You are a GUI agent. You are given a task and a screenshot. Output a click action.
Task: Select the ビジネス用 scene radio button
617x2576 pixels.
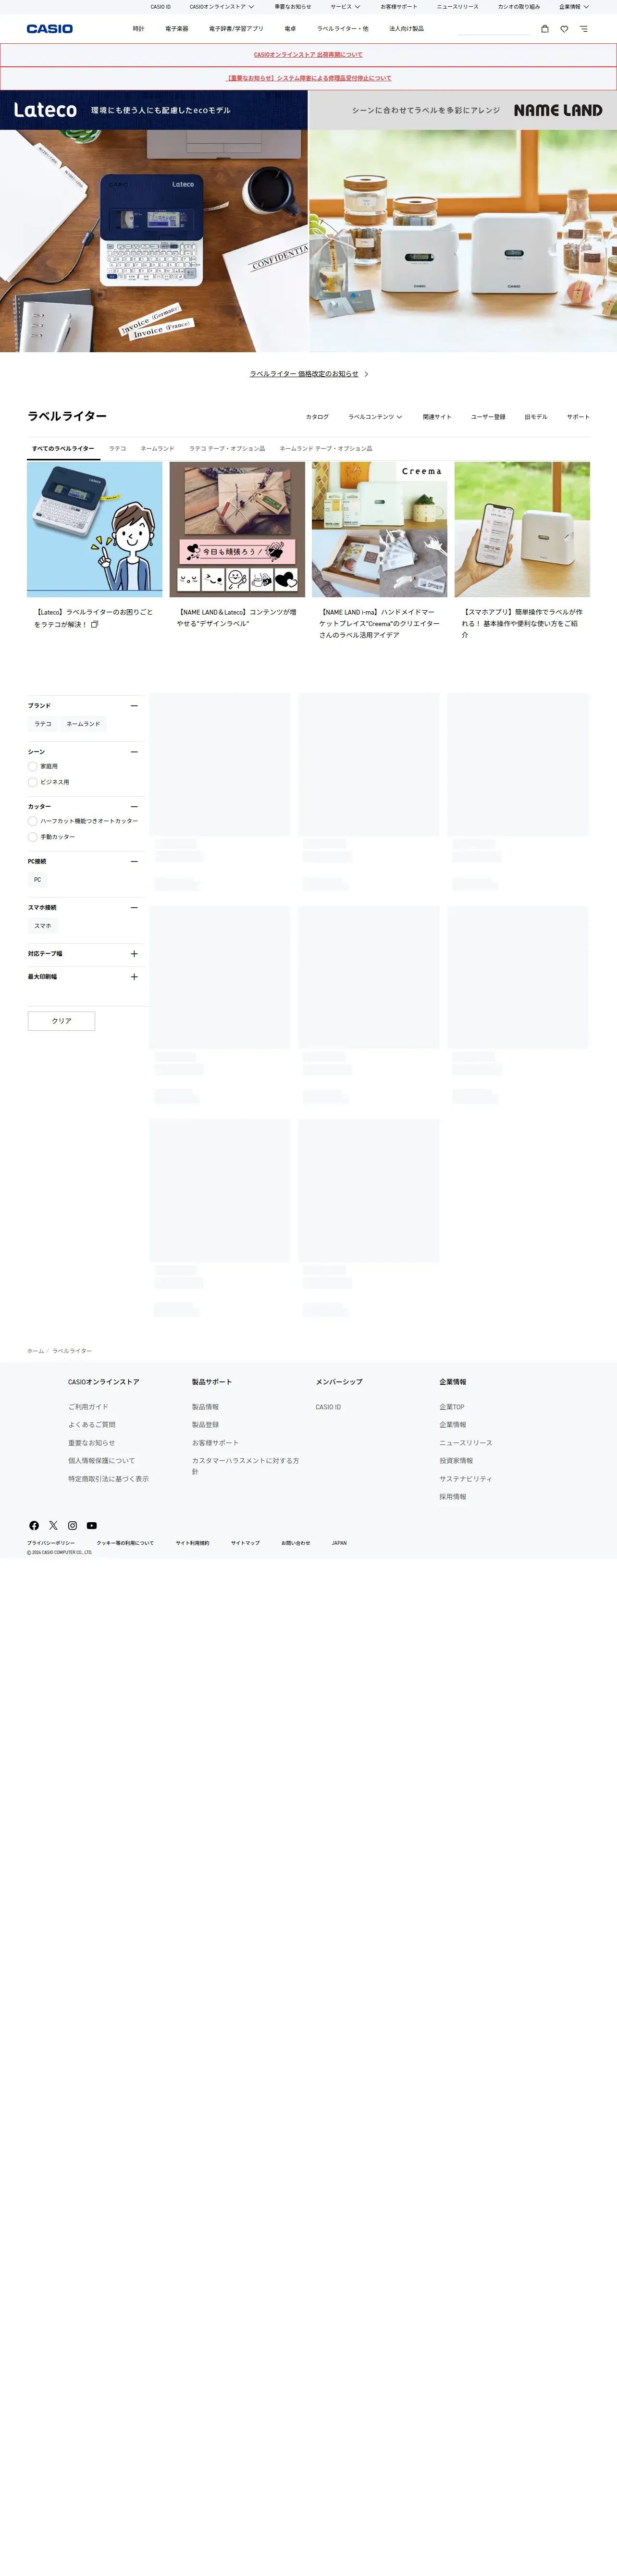coord(33,782)
